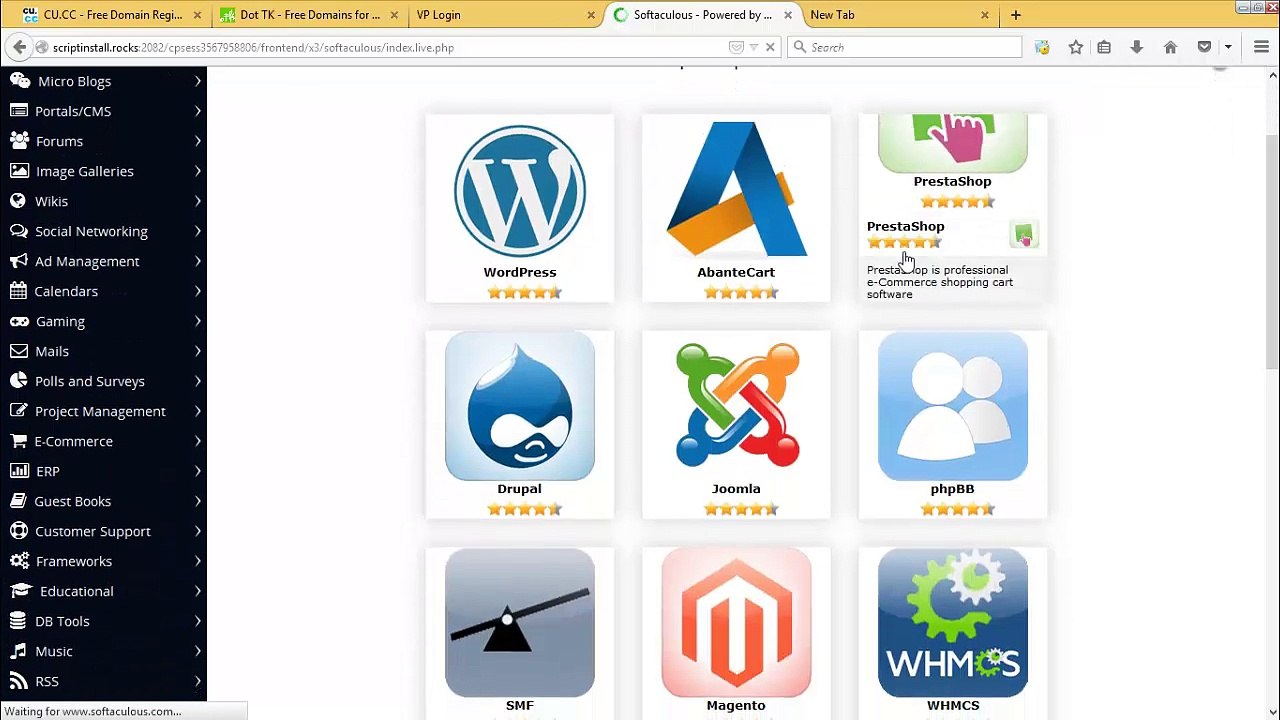Open the Drupal script icon
This screenshot has width=1280, height=720.
[x=520, y=407]
